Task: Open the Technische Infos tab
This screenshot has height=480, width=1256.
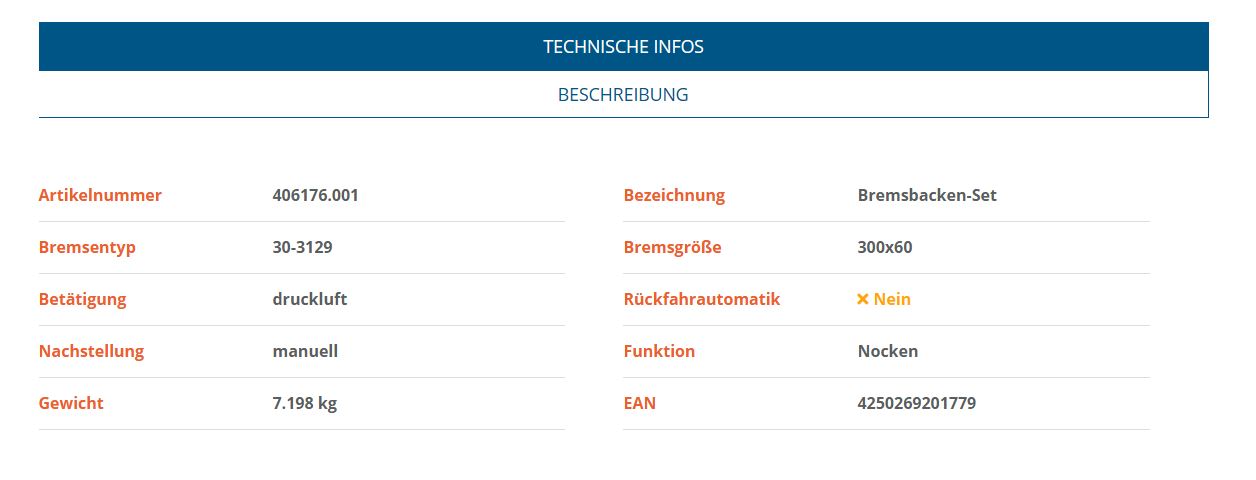Action: 623,47
